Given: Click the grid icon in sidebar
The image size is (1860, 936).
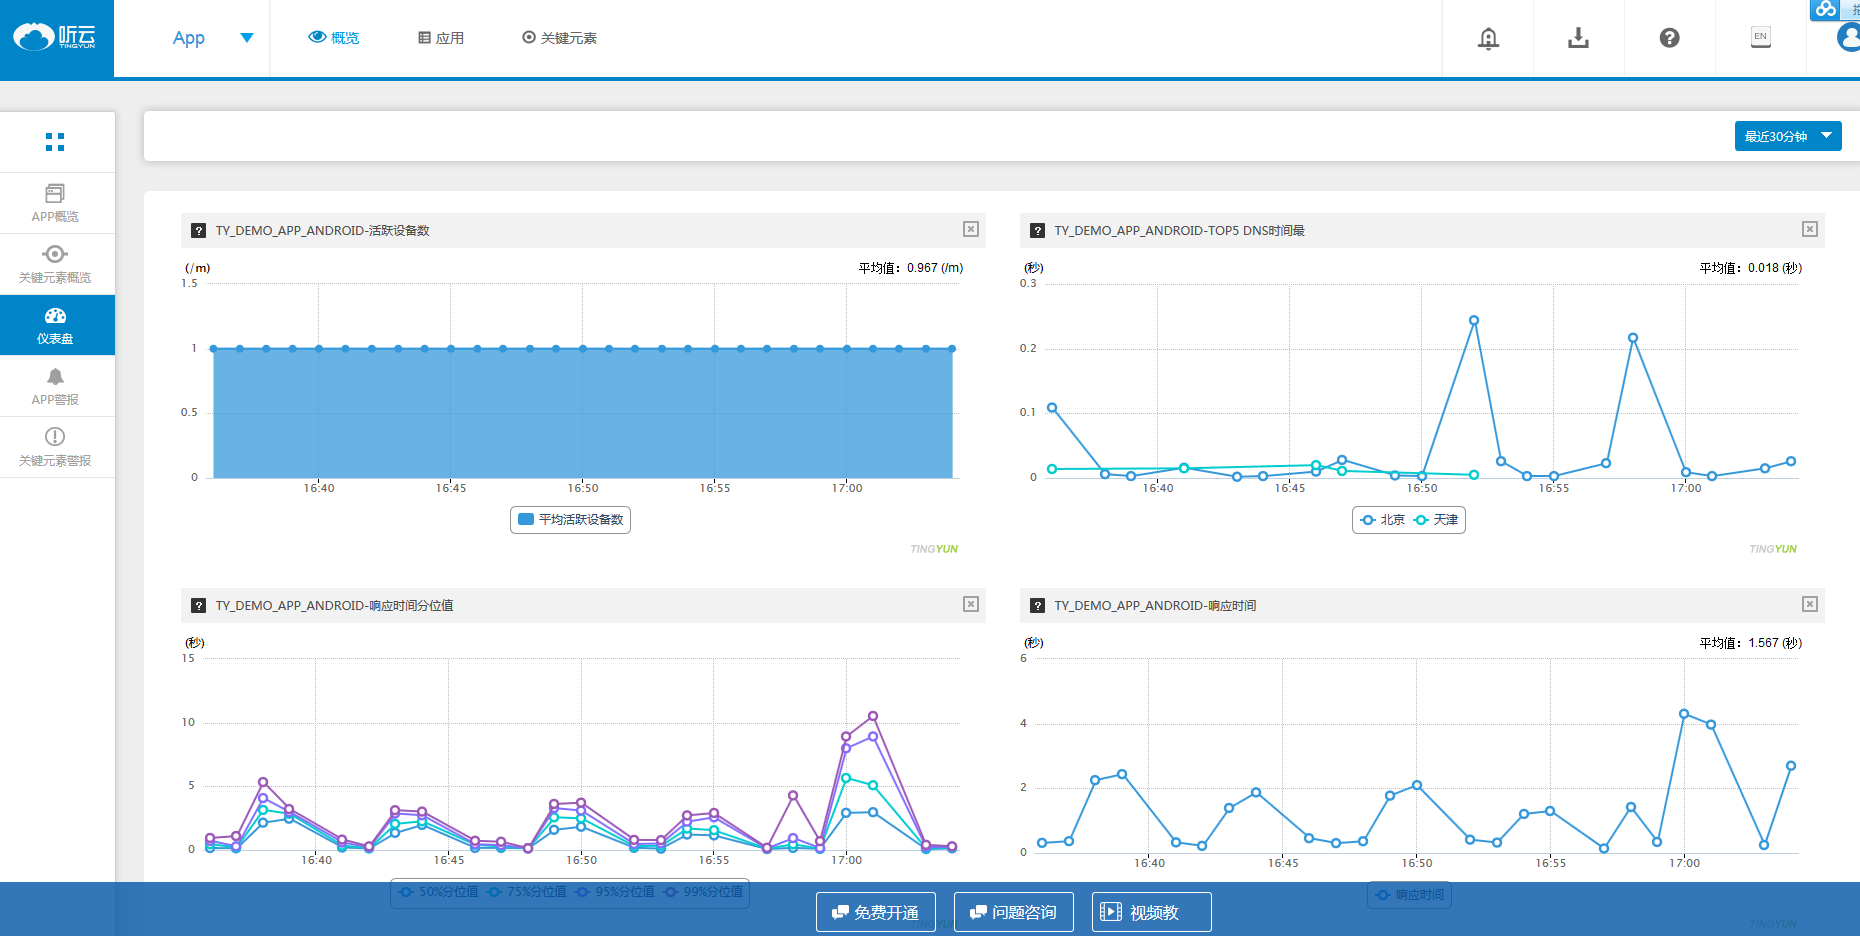Looking at the screenshot, I should pos(55,142).
